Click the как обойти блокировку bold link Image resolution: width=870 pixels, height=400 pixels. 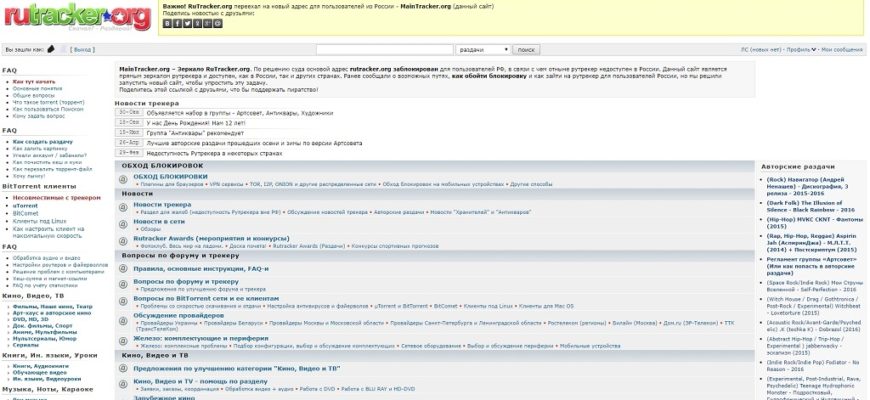489,75
